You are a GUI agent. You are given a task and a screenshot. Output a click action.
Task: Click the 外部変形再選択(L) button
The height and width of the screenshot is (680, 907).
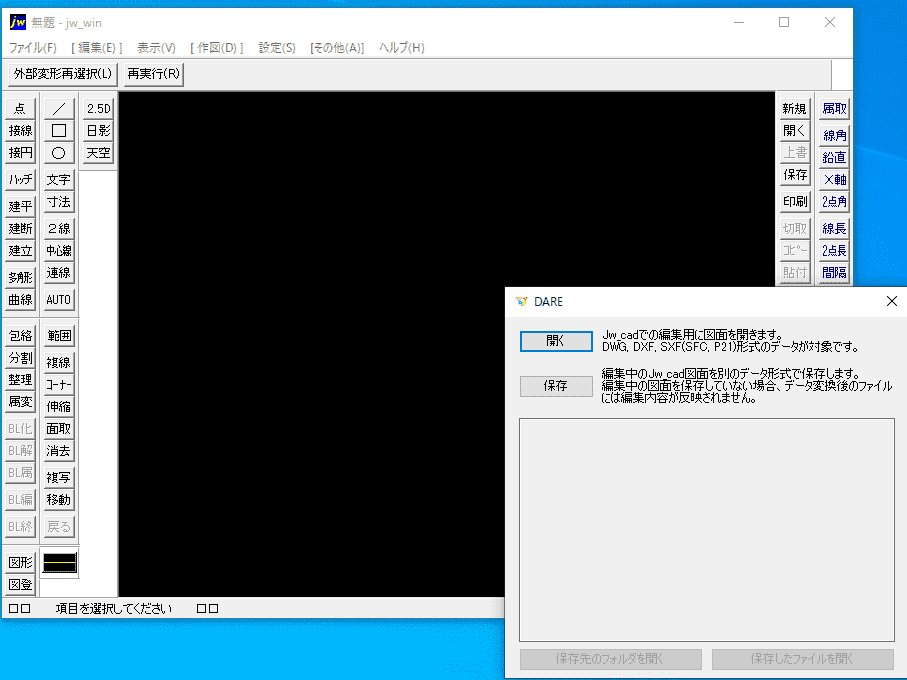pos(62,74)
